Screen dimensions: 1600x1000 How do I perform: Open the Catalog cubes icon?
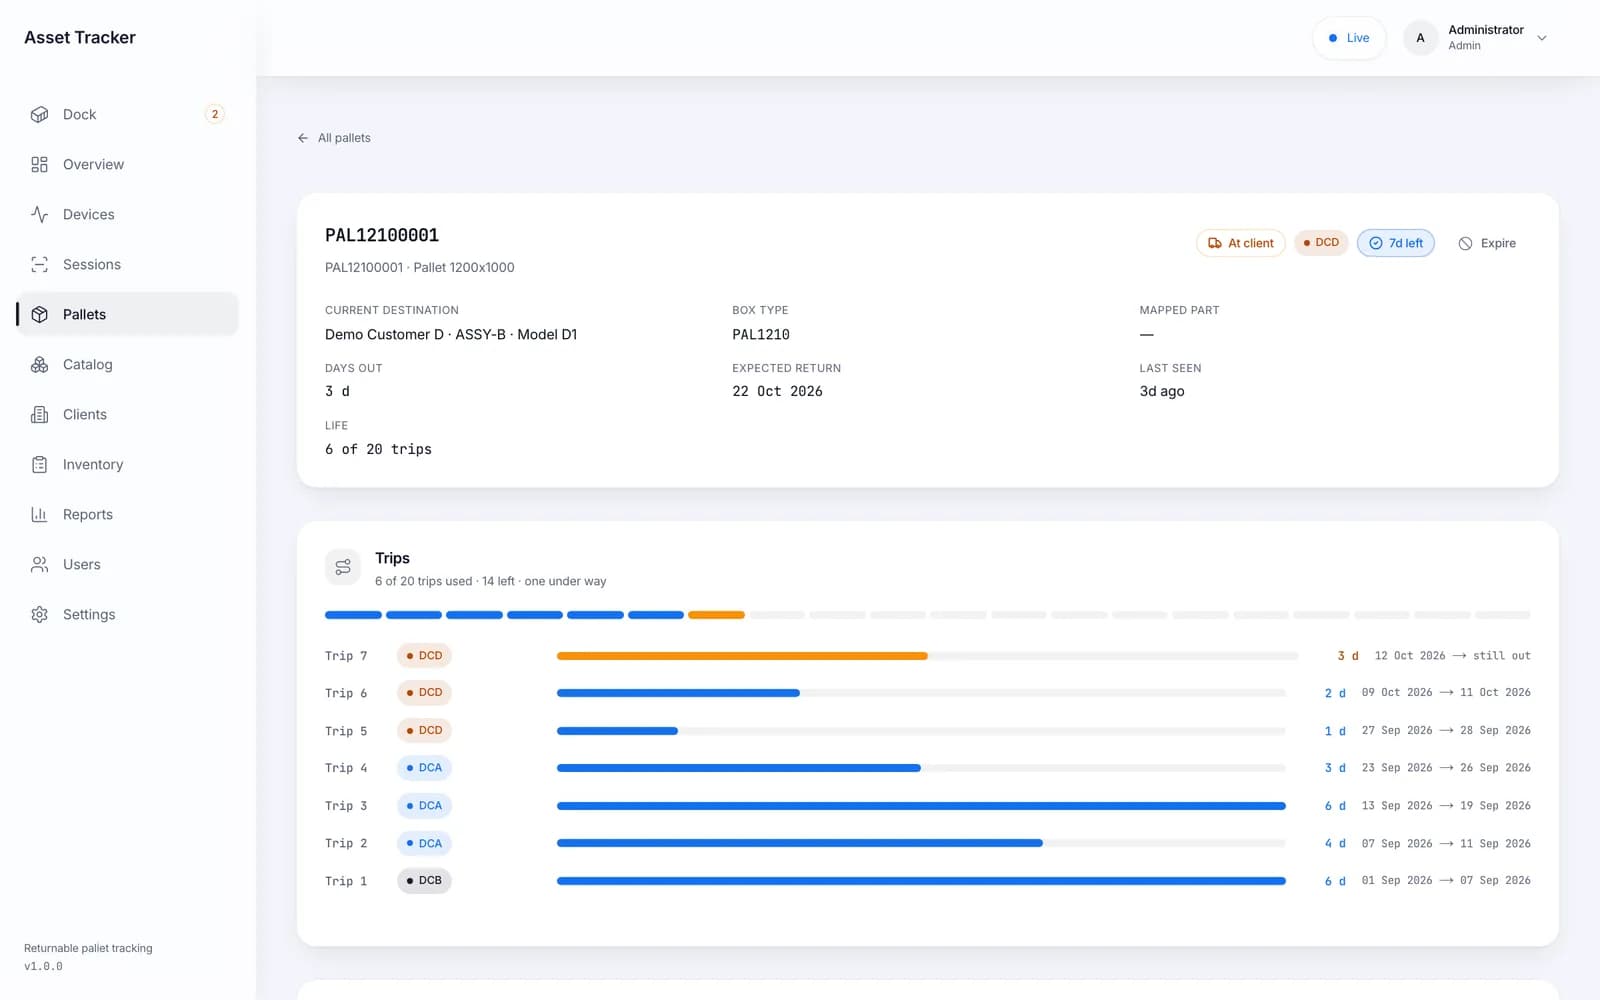click(x=39, y=364)
